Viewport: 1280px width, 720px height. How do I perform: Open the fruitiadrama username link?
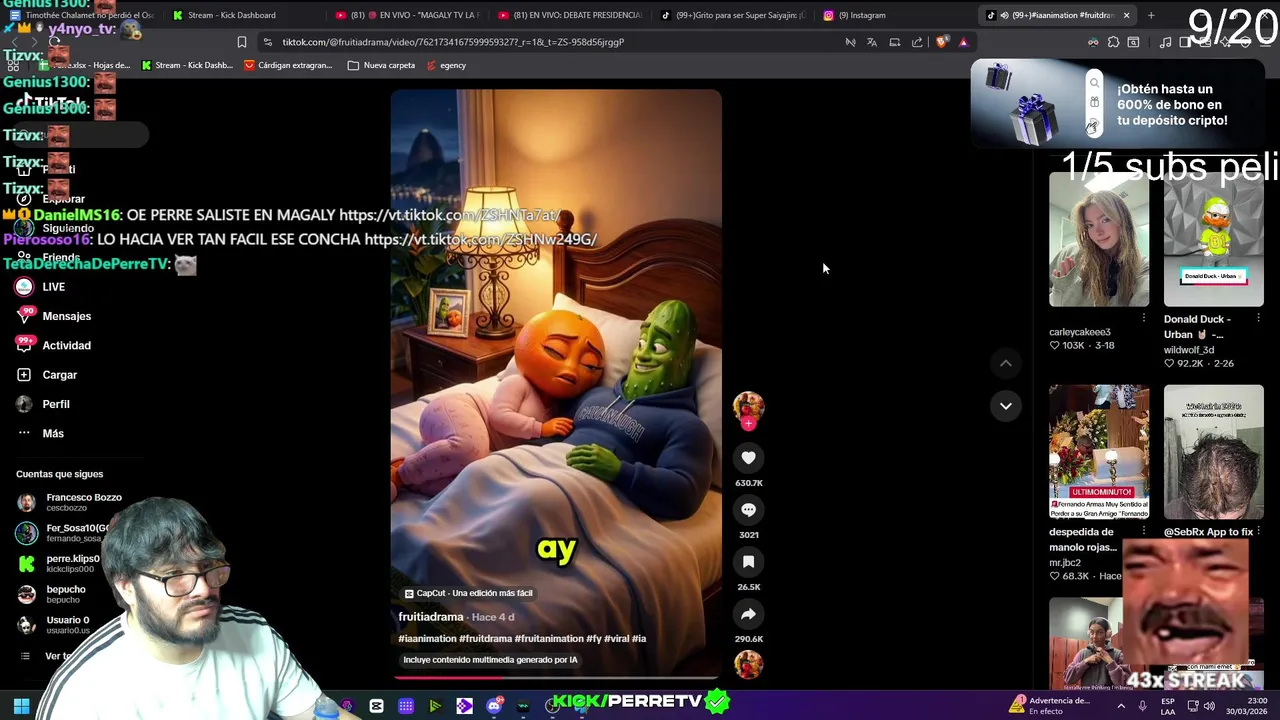431,617
